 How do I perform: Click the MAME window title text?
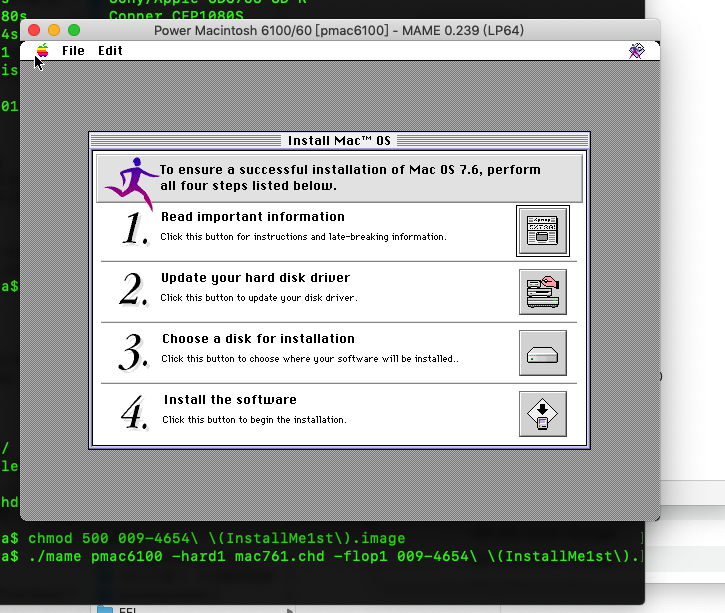click(x=339, y=31)
